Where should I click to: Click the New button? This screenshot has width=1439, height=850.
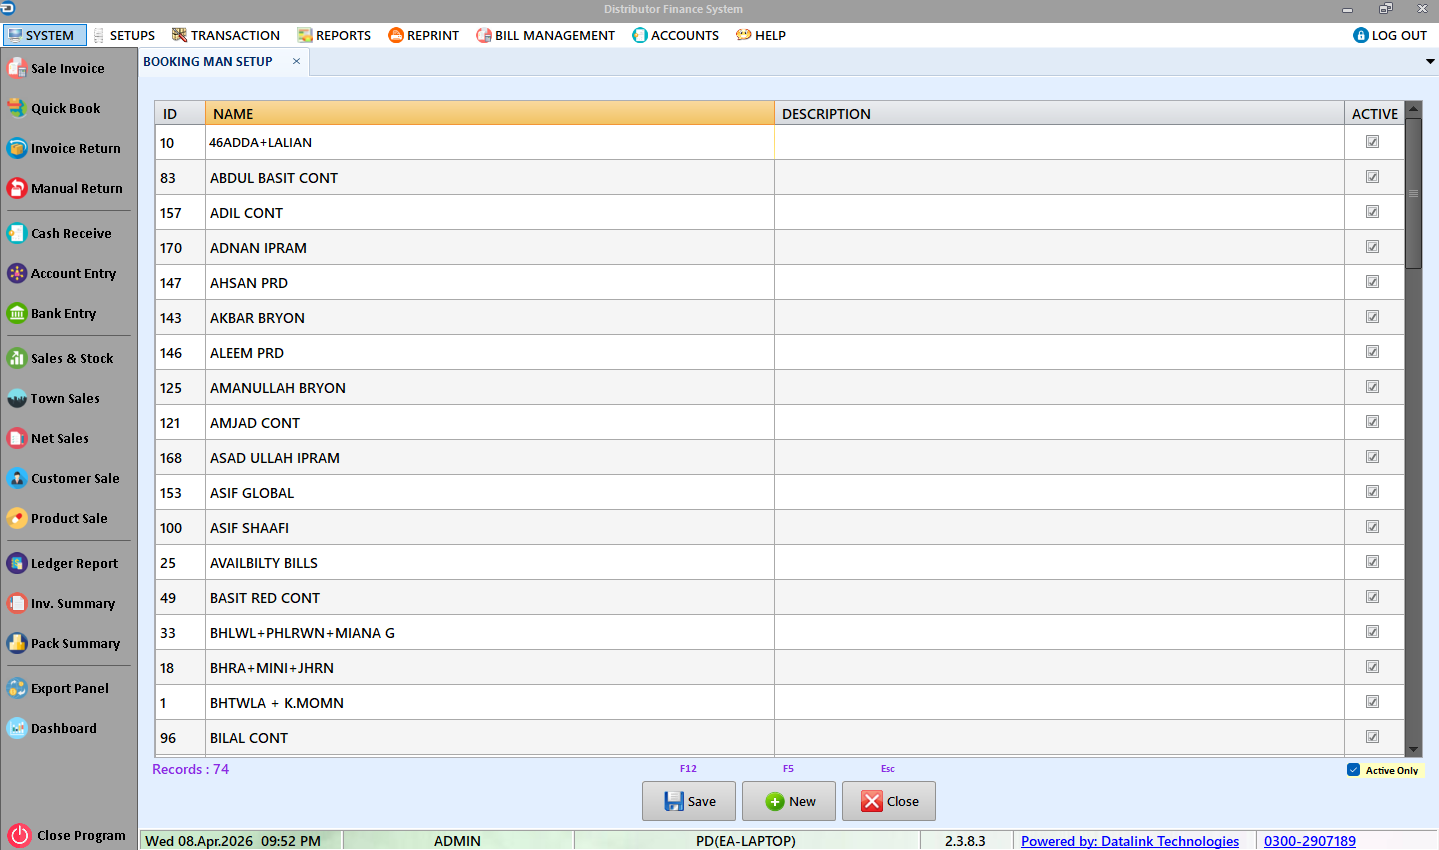[789, 801]
